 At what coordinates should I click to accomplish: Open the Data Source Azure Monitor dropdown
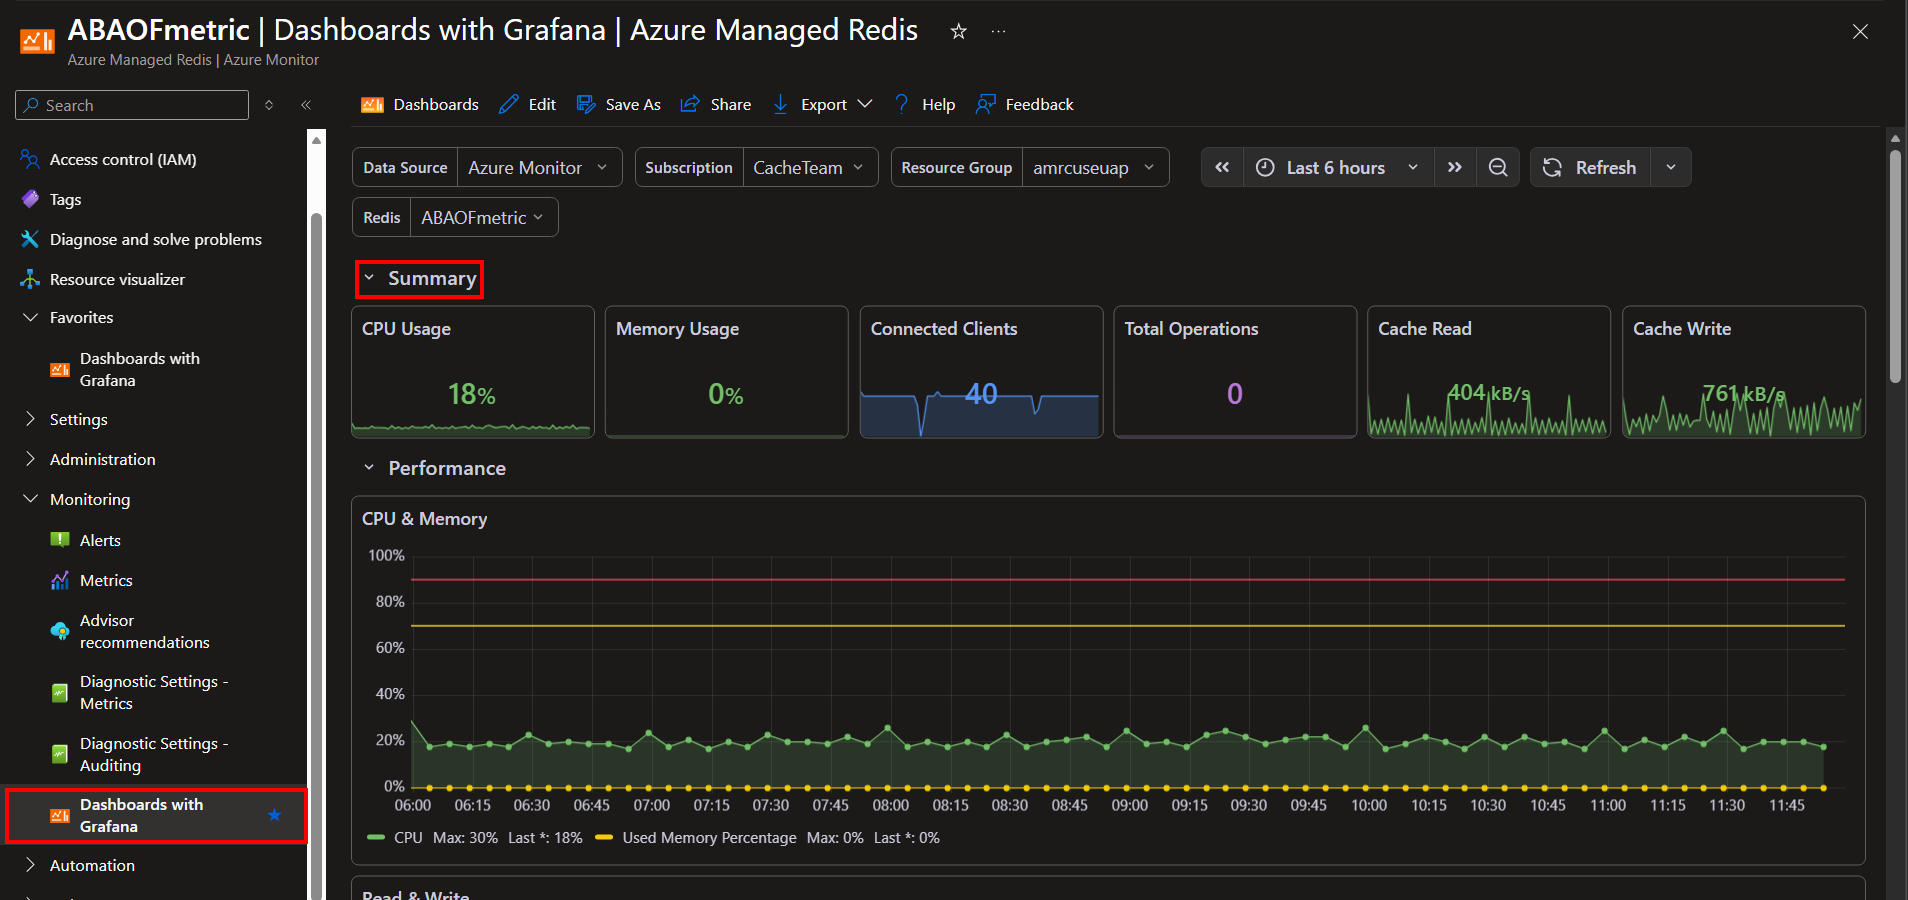538,167
